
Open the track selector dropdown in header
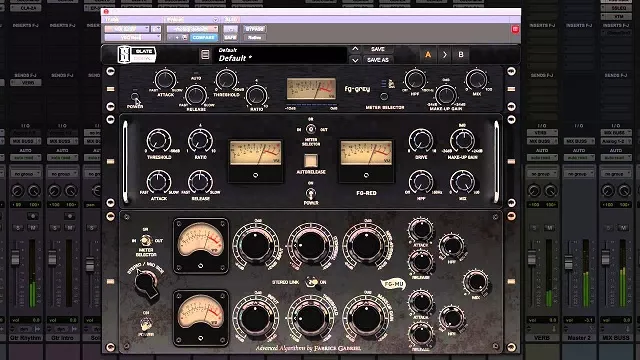127,29
